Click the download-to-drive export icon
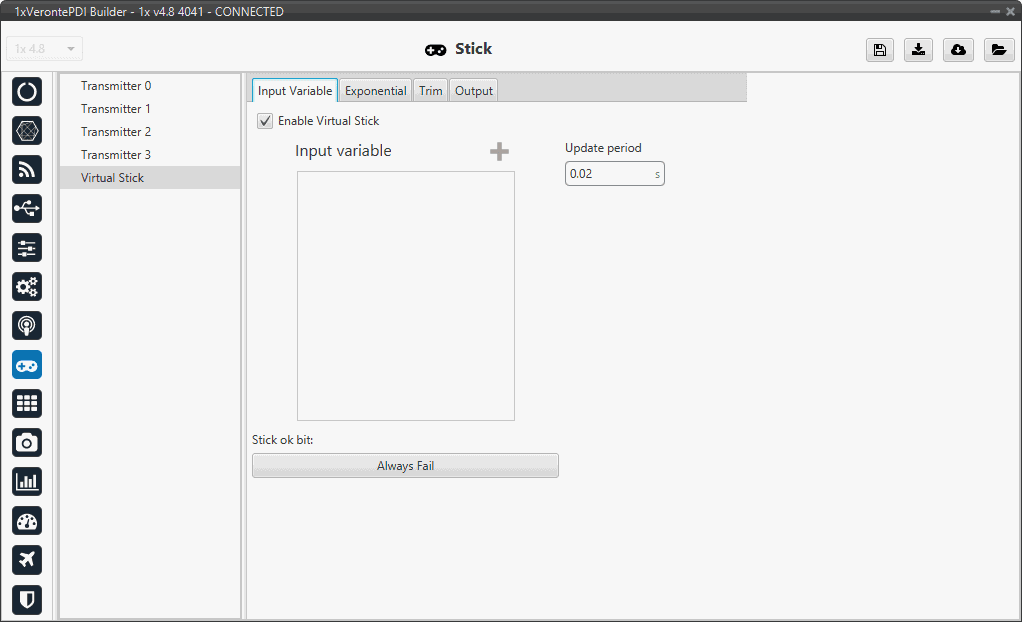 (x=918, y=50)
